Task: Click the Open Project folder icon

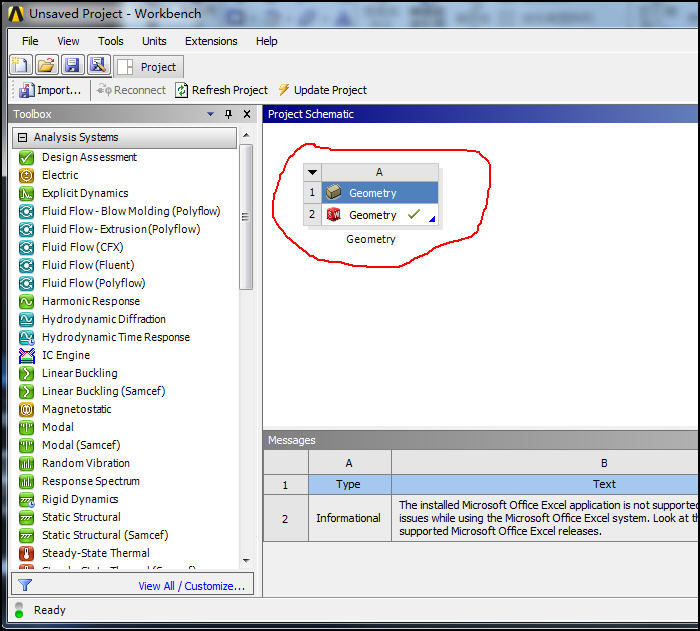Action: tap(46, 66)
